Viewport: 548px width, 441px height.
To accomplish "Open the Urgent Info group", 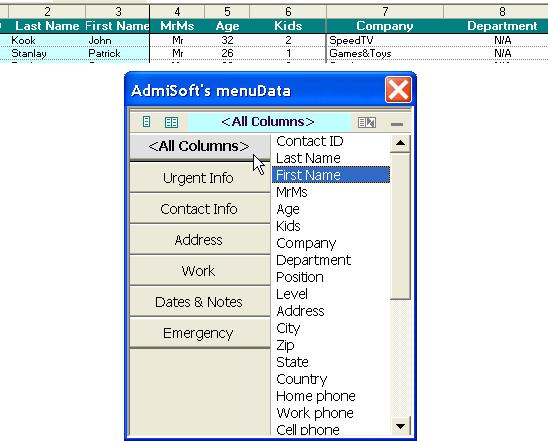I will pos(199,178).
